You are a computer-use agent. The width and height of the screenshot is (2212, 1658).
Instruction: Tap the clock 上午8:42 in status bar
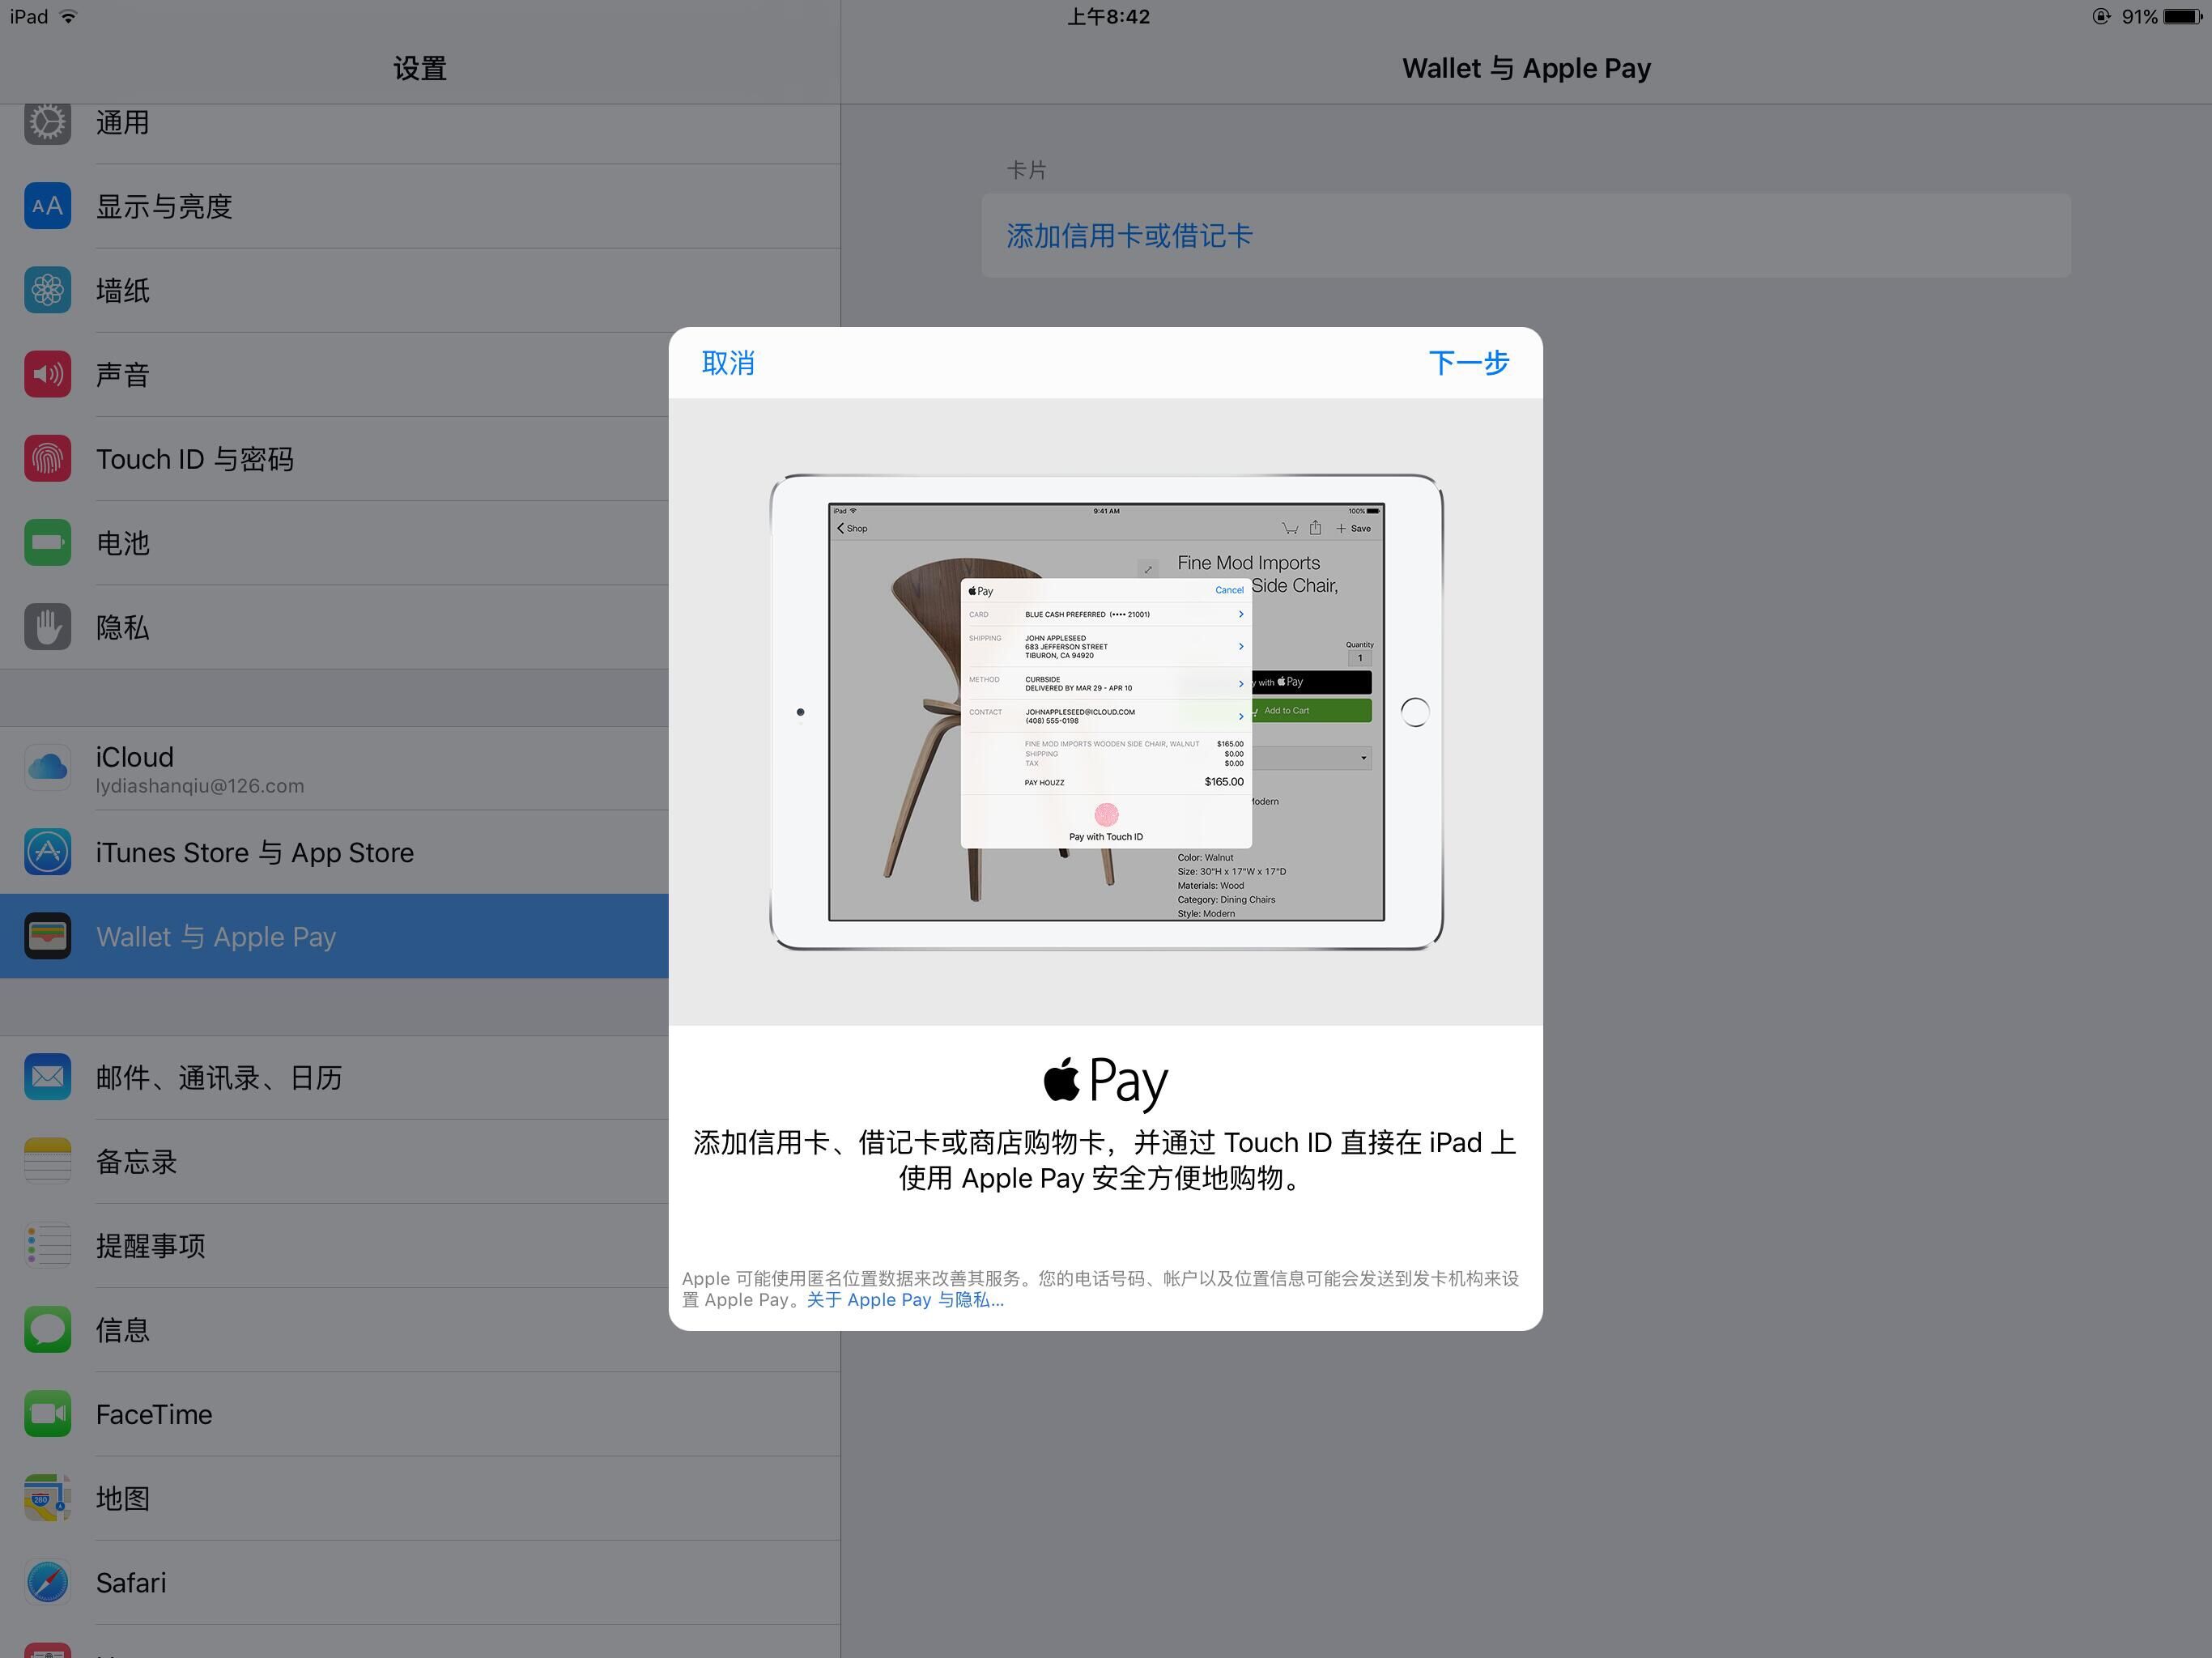click(1108, 17)
